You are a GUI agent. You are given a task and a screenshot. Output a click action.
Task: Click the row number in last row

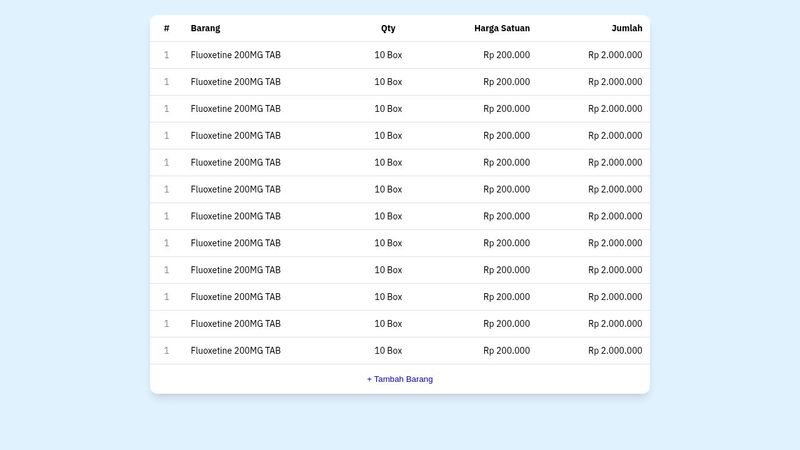click(x=166, y=351)
